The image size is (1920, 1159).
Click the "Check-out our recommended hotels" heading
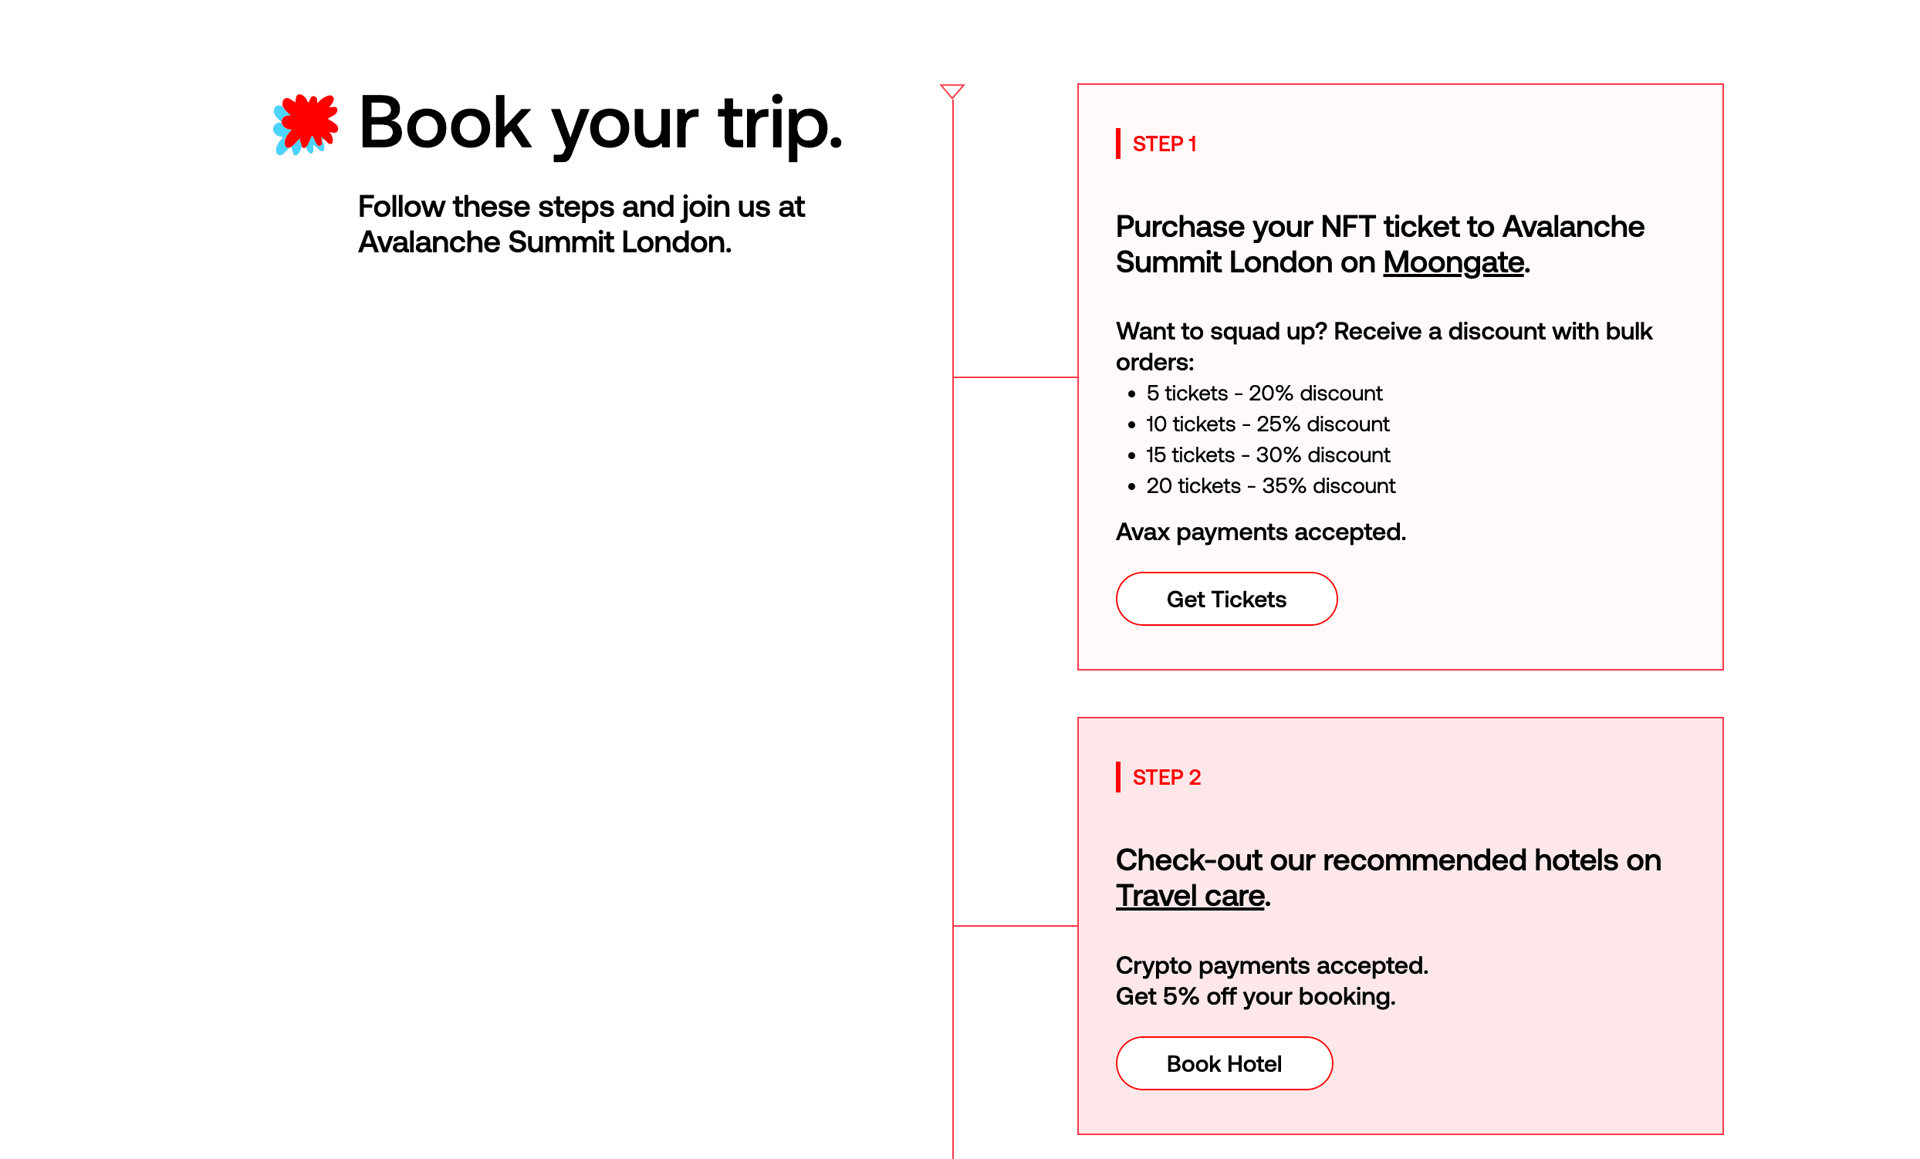click(x=1387, y=860)
